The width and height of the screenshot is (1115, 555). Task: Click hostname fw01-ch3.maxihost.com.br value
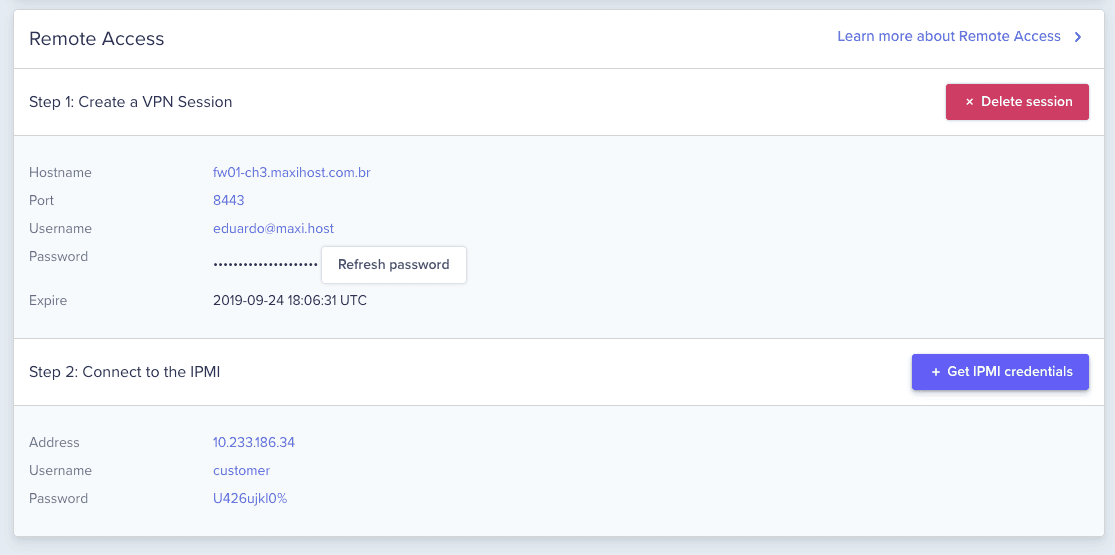[x=292, y=173]
